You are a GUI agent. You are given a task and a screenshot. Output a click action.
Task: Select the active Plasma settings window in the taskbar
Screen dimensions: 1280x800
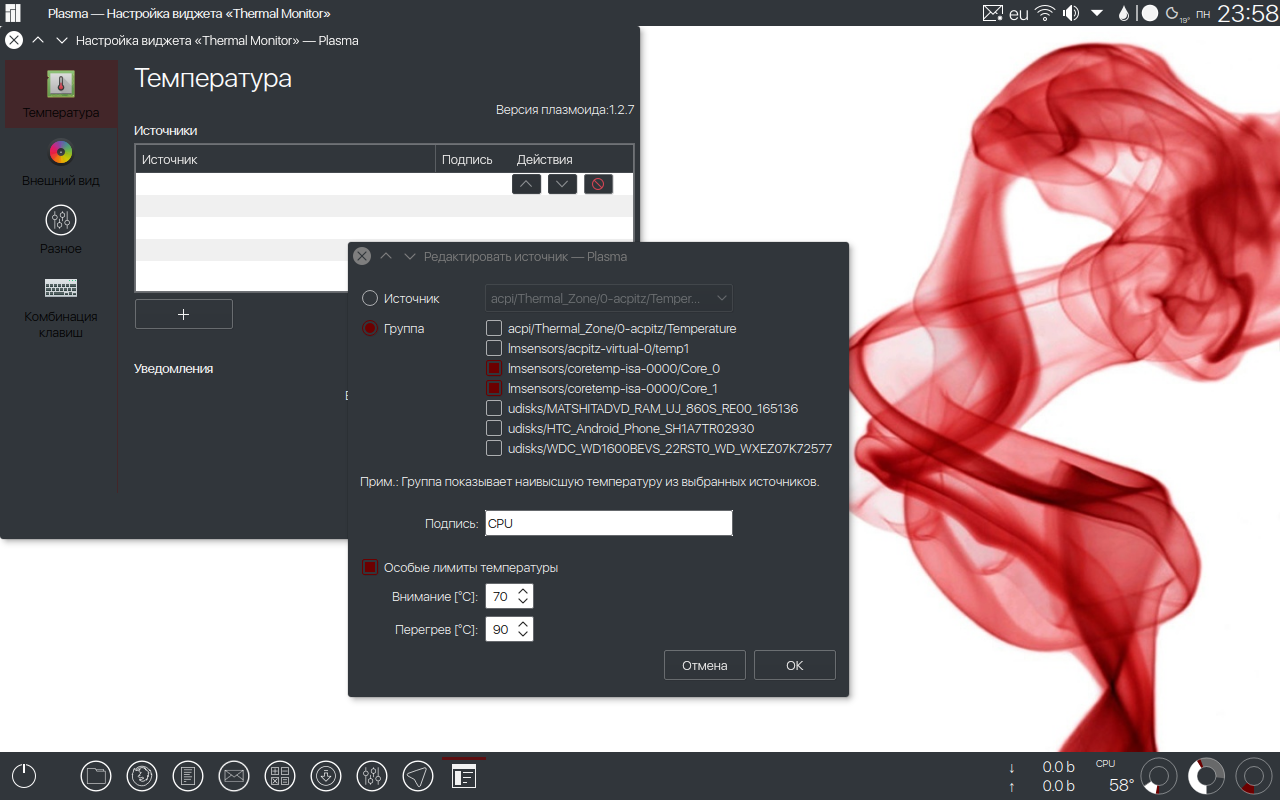[x=464, y=776]
